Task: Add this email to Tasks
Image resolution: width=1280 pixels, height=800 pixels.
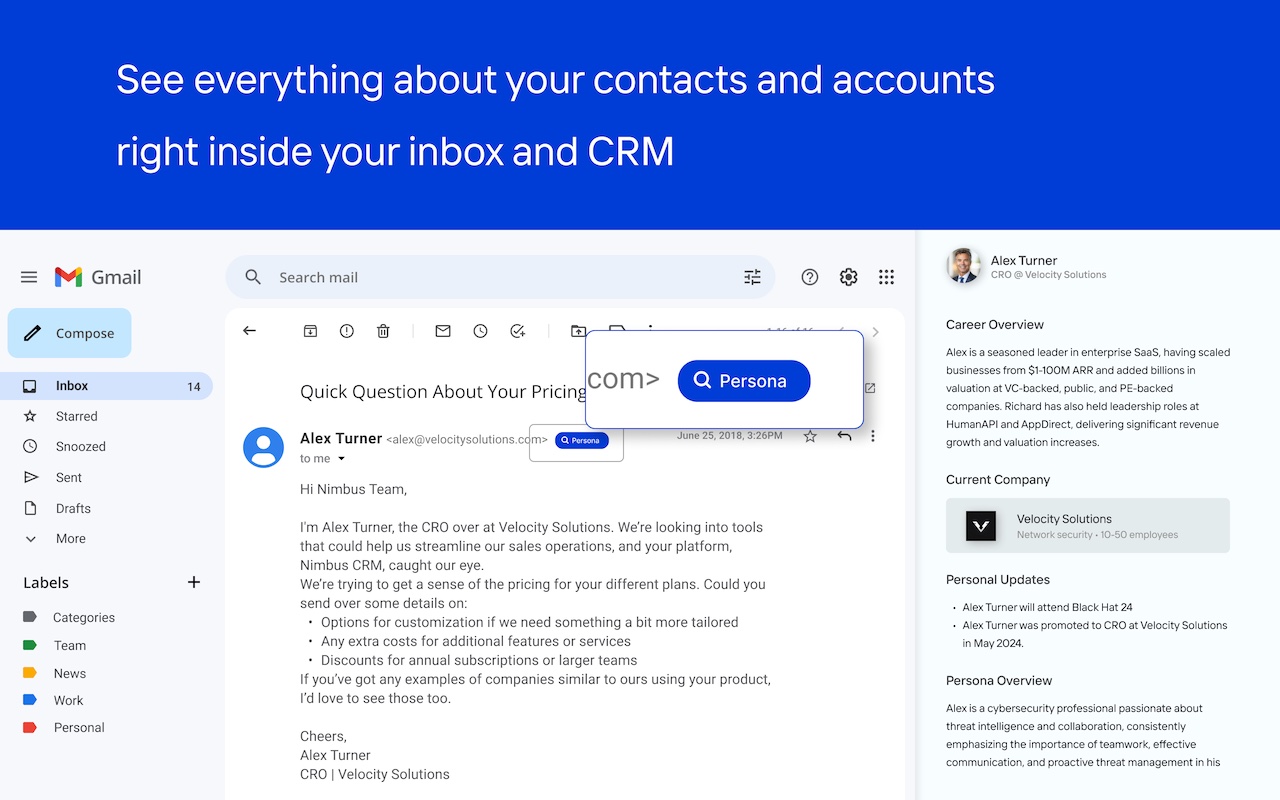Action: pos(517,331)
